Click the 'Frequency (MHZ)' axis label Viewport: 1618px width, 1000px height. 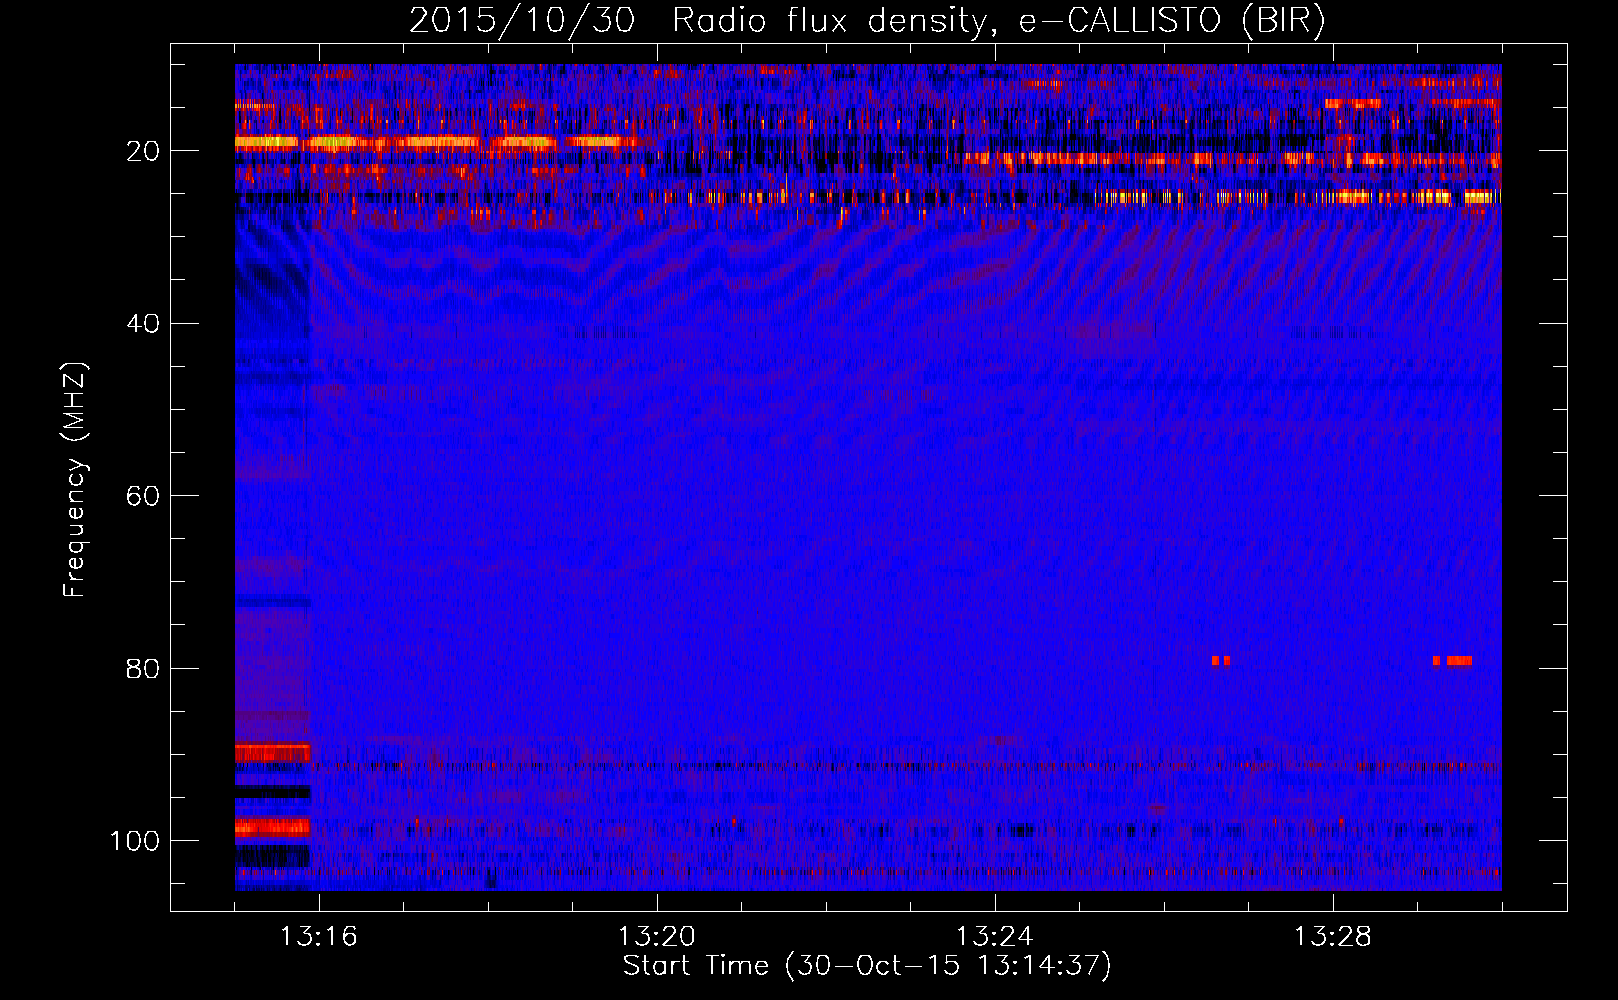pos(75,479)
